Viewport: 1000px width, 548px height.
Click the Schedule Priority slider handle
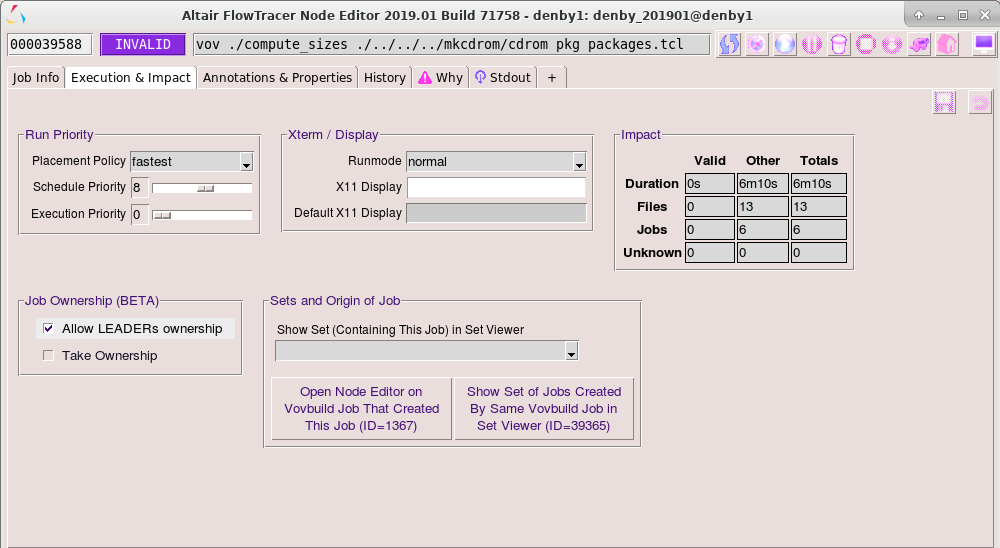point(205,189)
